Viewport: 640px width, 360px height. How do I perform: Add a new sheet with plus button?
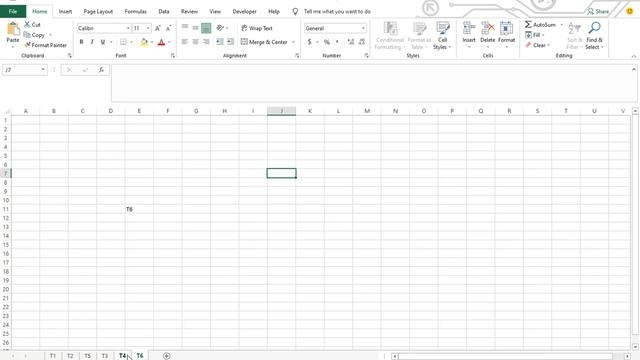pyautogui.click(x=167, y=356)
